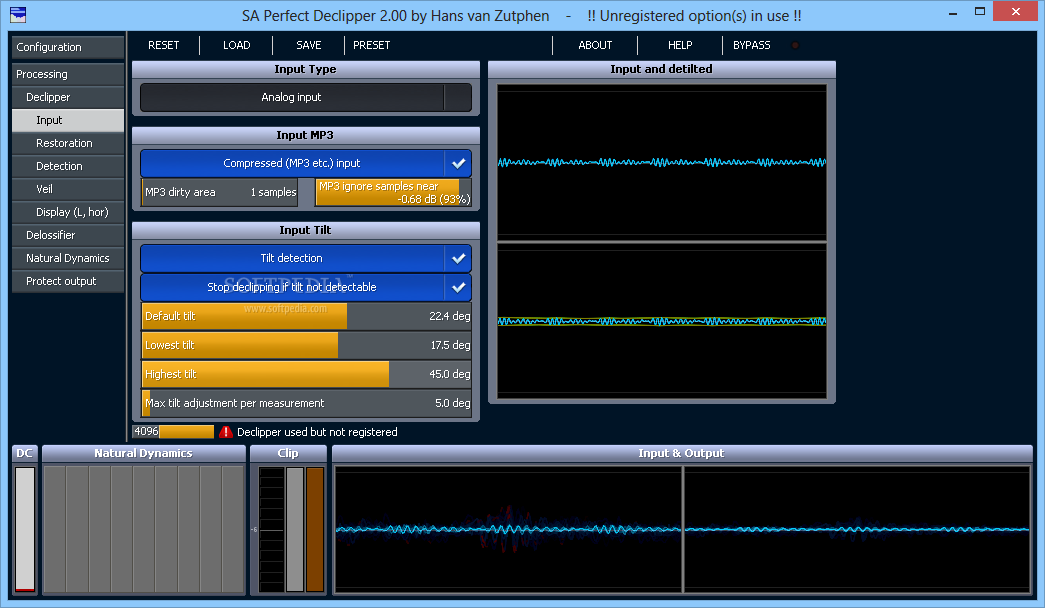Click the RESET button
This screenshot has width=1045, height=608.
163,45
